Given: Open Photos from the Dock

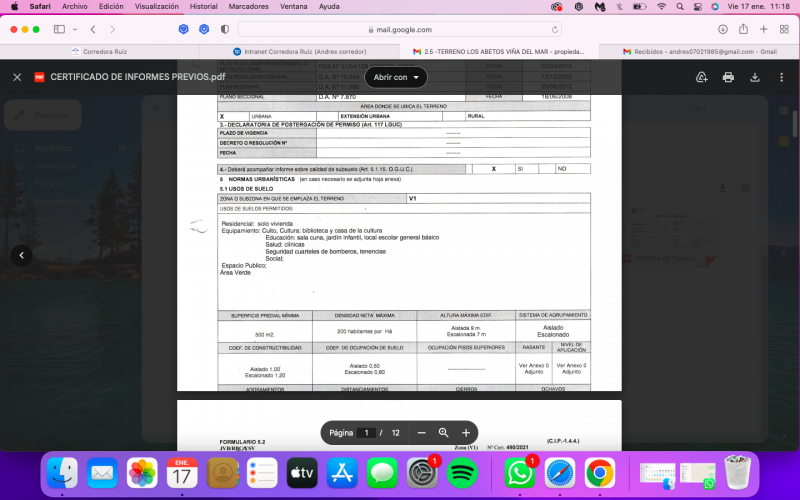Looking at the screenshot, I should pos(142,473).
